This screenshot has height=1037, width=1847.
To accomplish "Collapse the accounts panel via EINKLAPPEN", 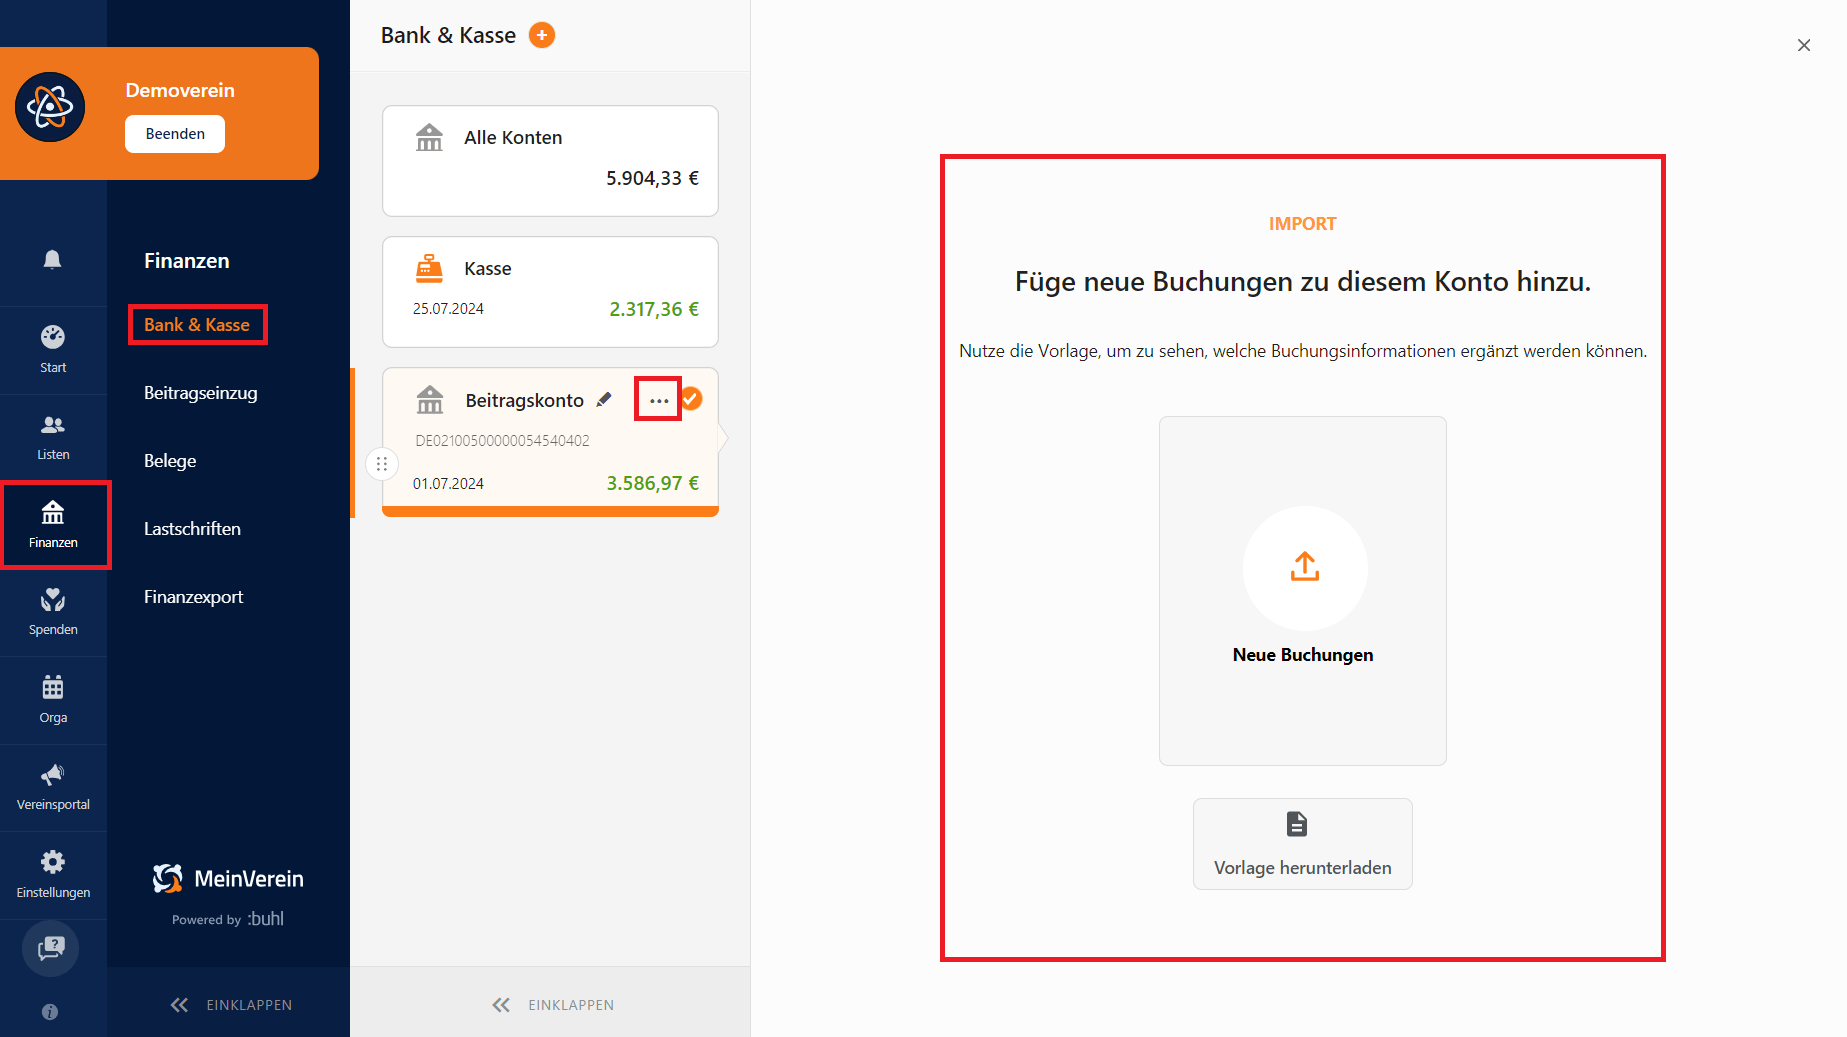I will pyautogui.click(x=552, y=1005).
